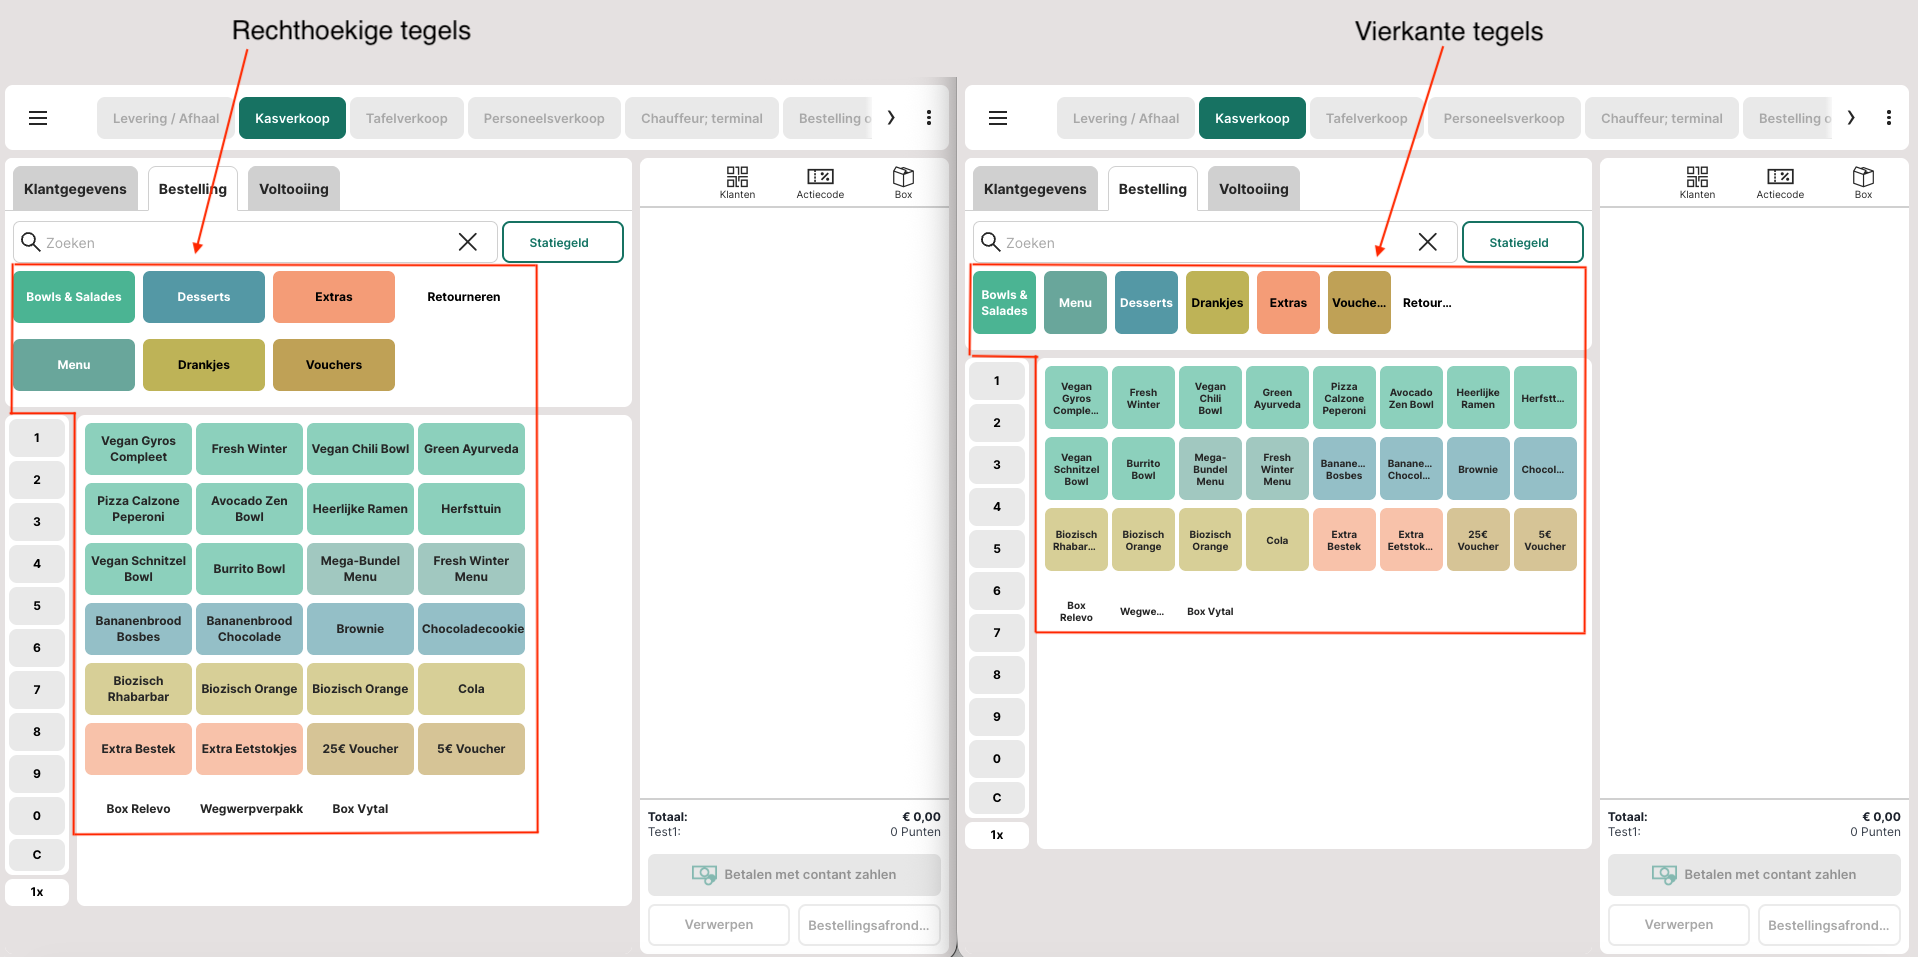The height and width of the screenshot is (957, 1918).
Task: Select square Menu tile in right window
Action: (1075, 302)
